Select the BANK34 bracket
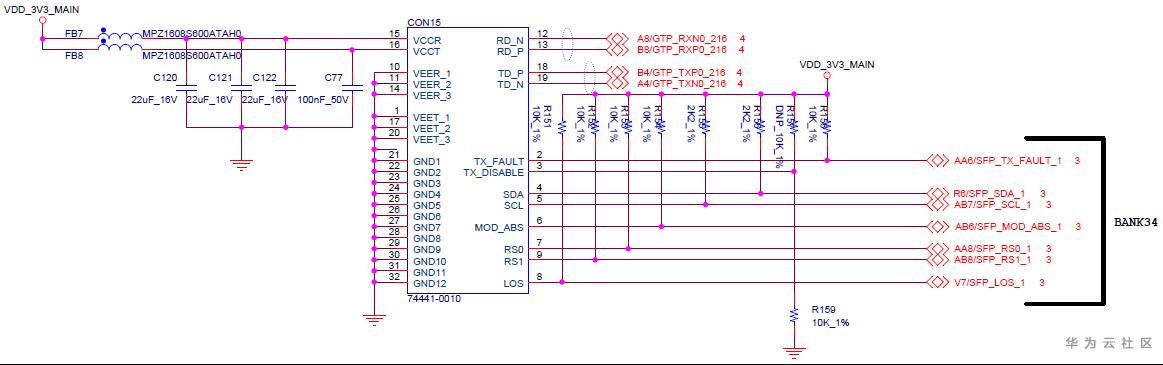This screenshot has height=365, width=1163. pyautogui.click(x=1065, y=221)
